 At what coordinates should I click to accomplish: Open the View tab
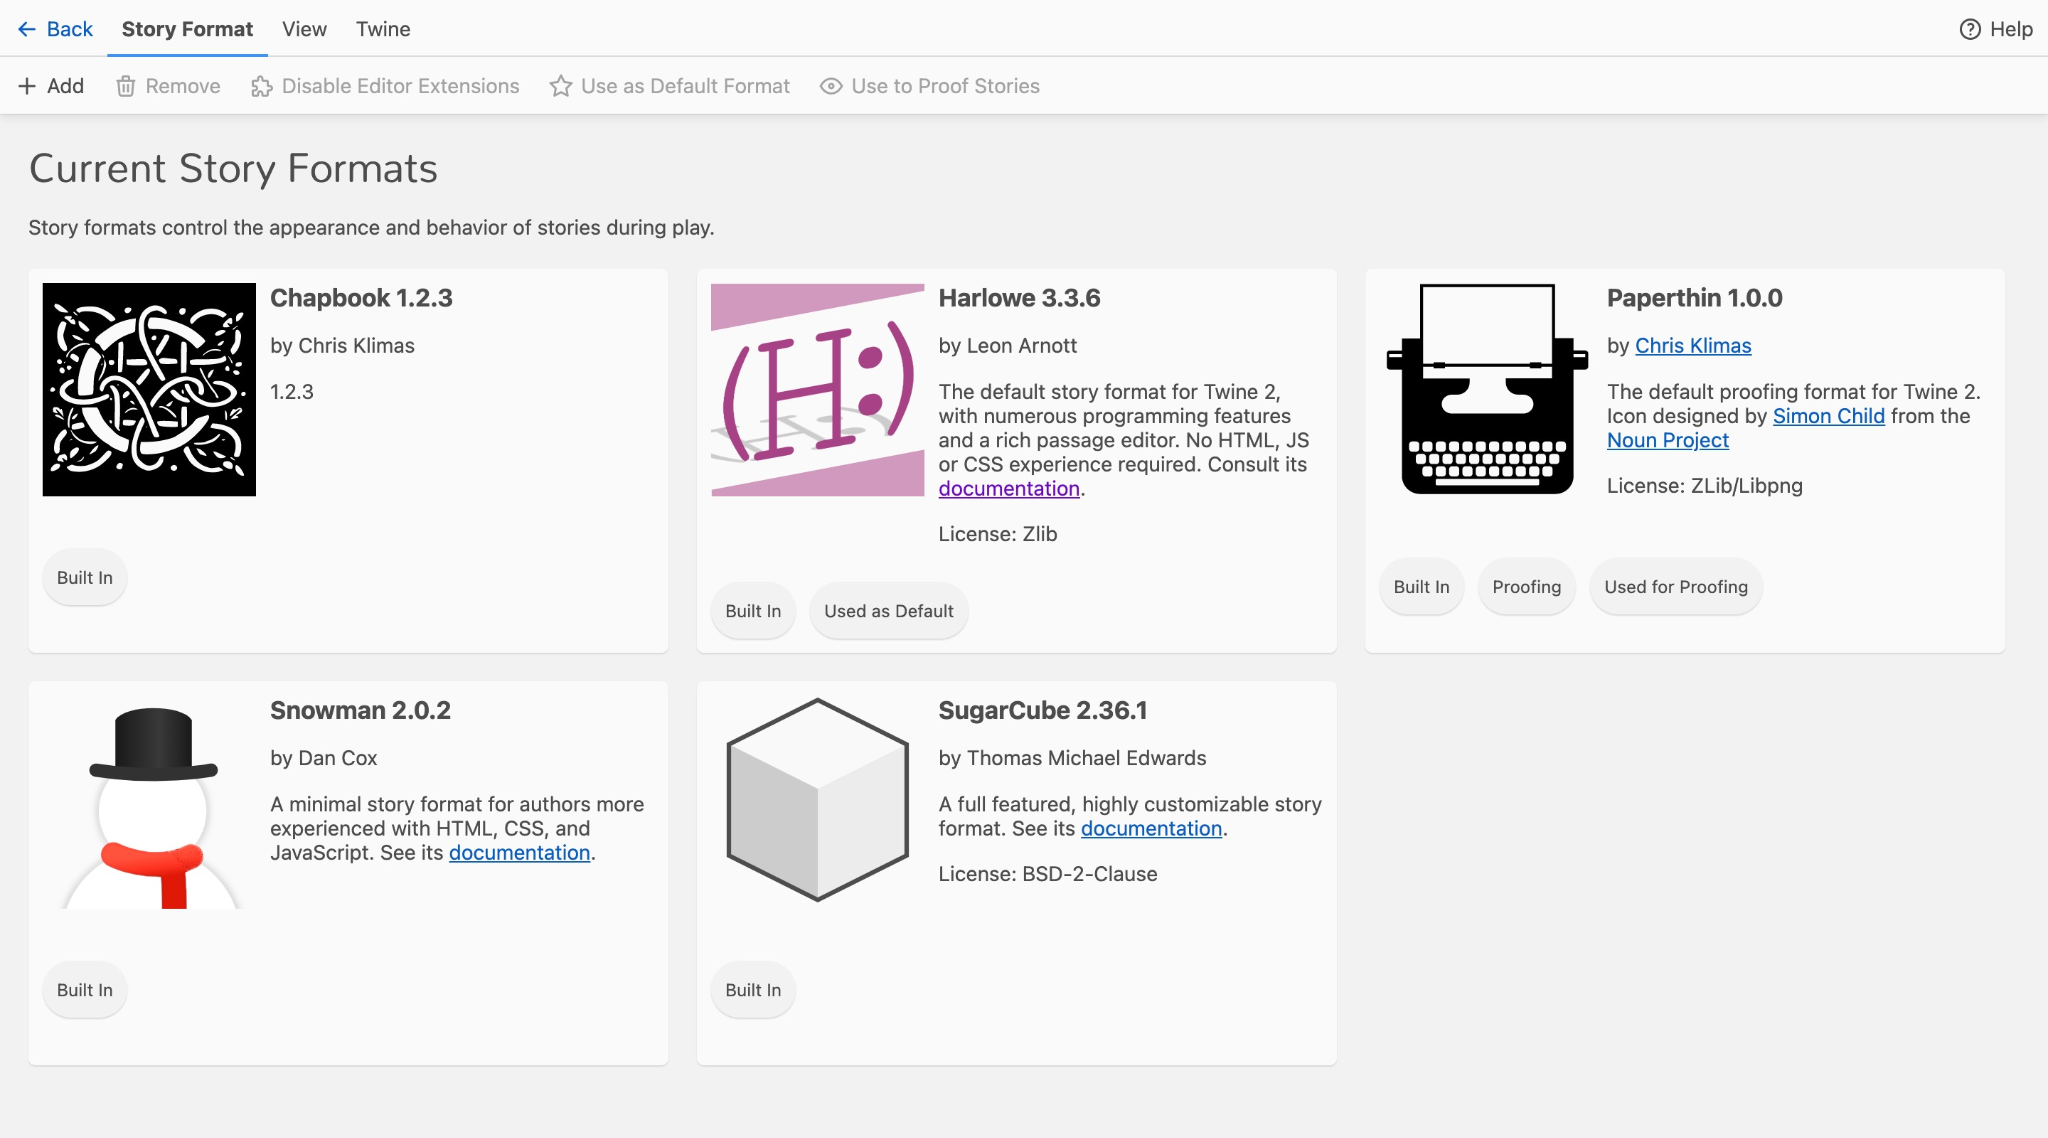304,29
